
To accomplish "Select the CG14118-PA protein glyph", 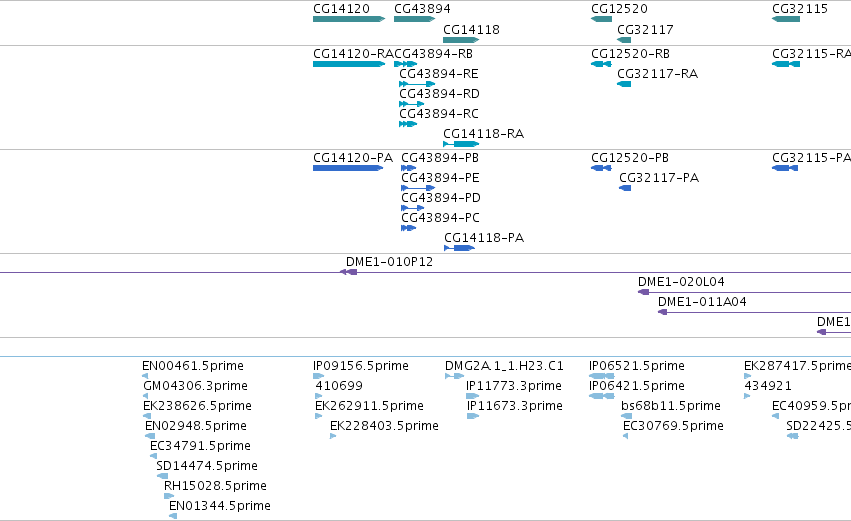I will (x=459, y=249).
